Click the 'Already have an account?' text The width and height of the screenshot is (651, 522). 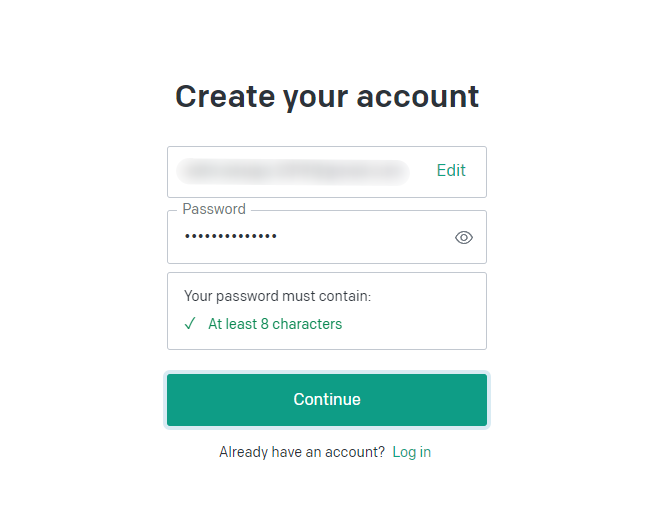(302, 452)
